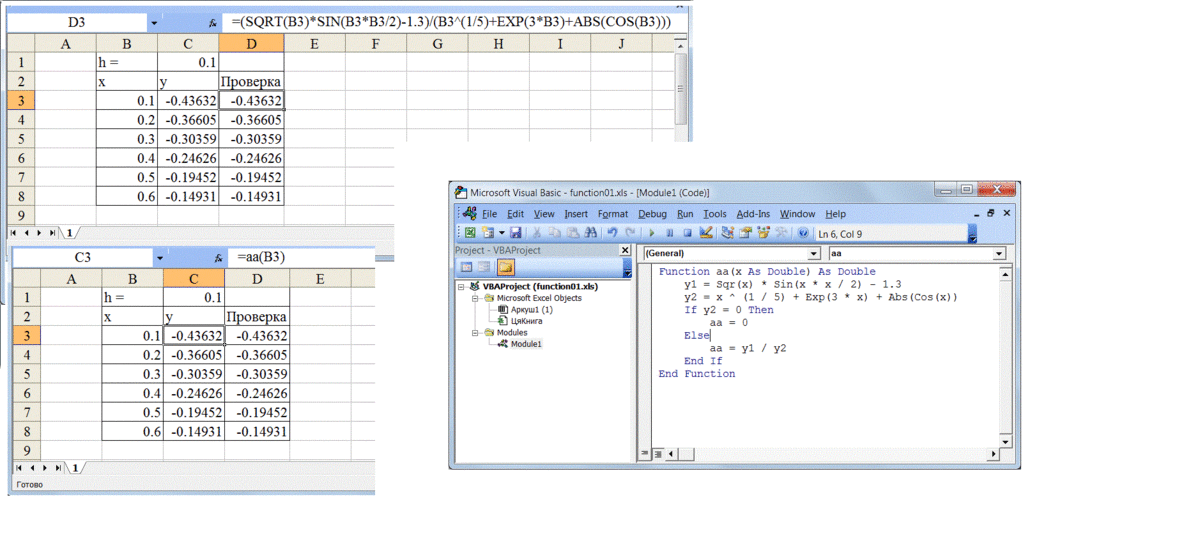
Task: Select Module1 in the project tree
Action: tap(524, 344)
